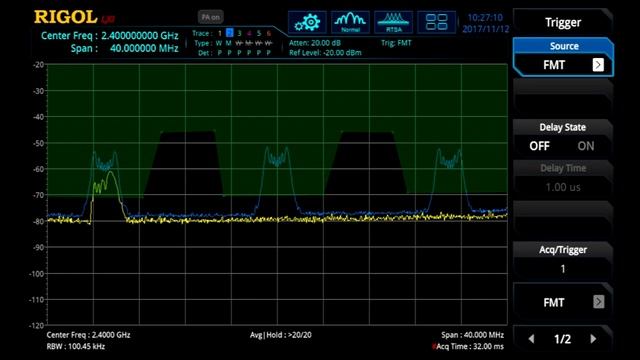Select trace number 6
Image resolution: width=640 pixels, height=360 pixels.
269,33
